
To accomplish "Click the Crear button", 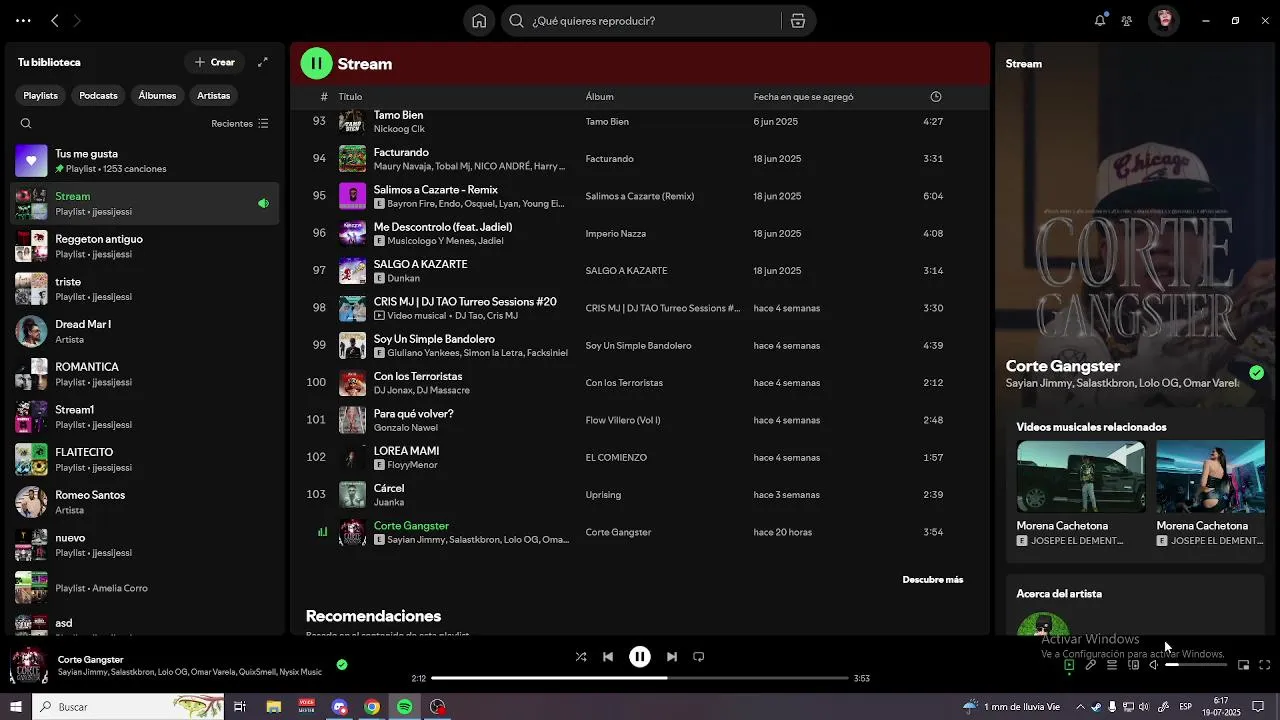I will tap(215, 62).
